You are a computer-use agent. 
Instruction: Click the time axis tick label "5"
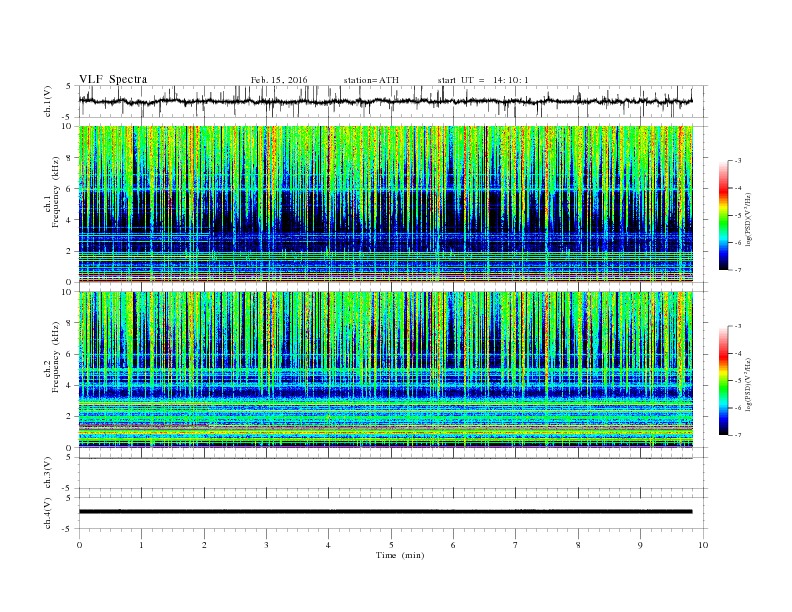tap(391, 545)
